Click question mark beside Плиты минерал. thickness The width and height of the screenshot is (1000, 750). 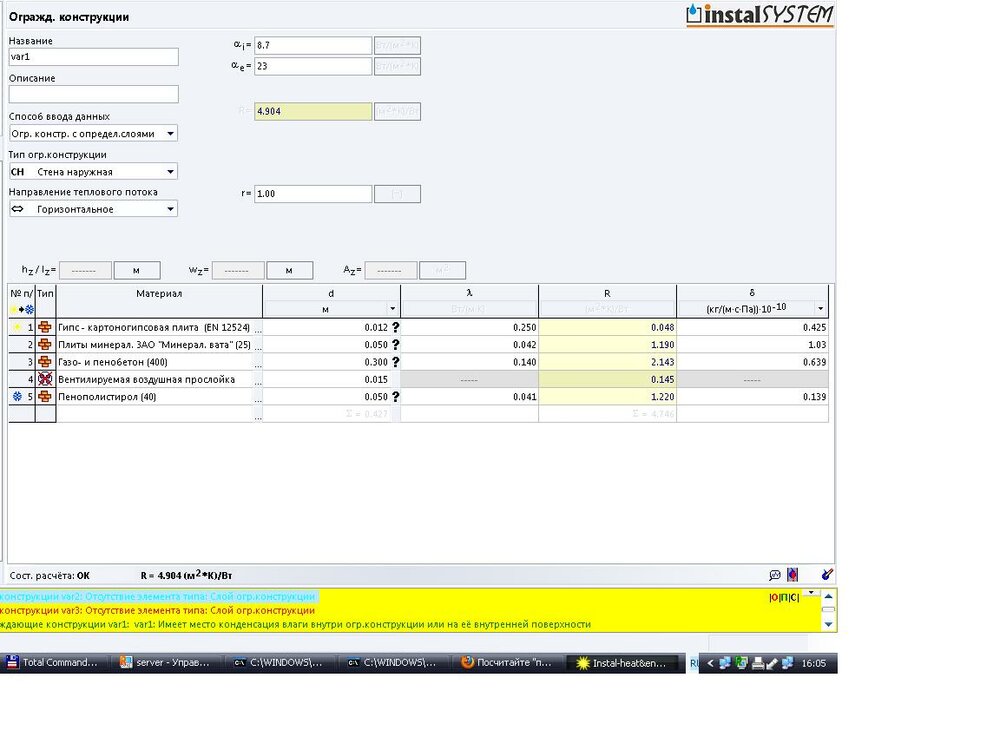tap(395, 344)
